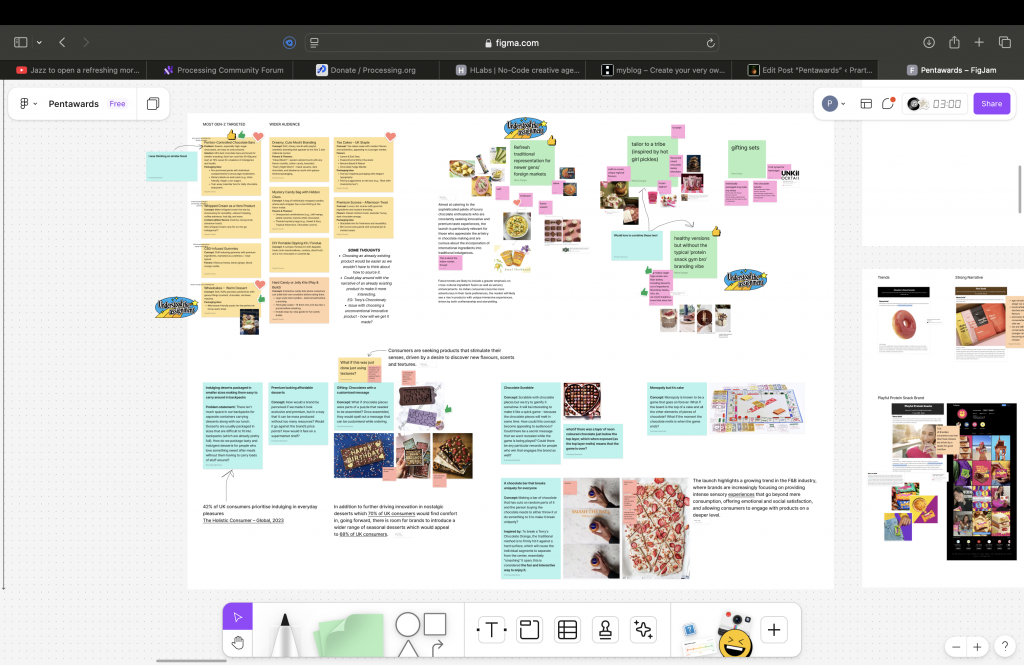This screenshot has height=665, width=1024.
Task: Open comments with notification dot
Action: pos(888,104)
